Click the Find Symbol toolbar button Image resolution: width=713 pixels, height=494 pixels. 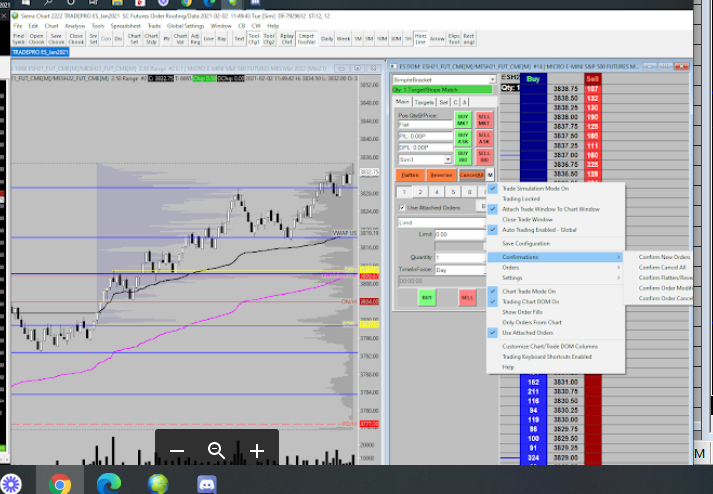coord(18,39)
